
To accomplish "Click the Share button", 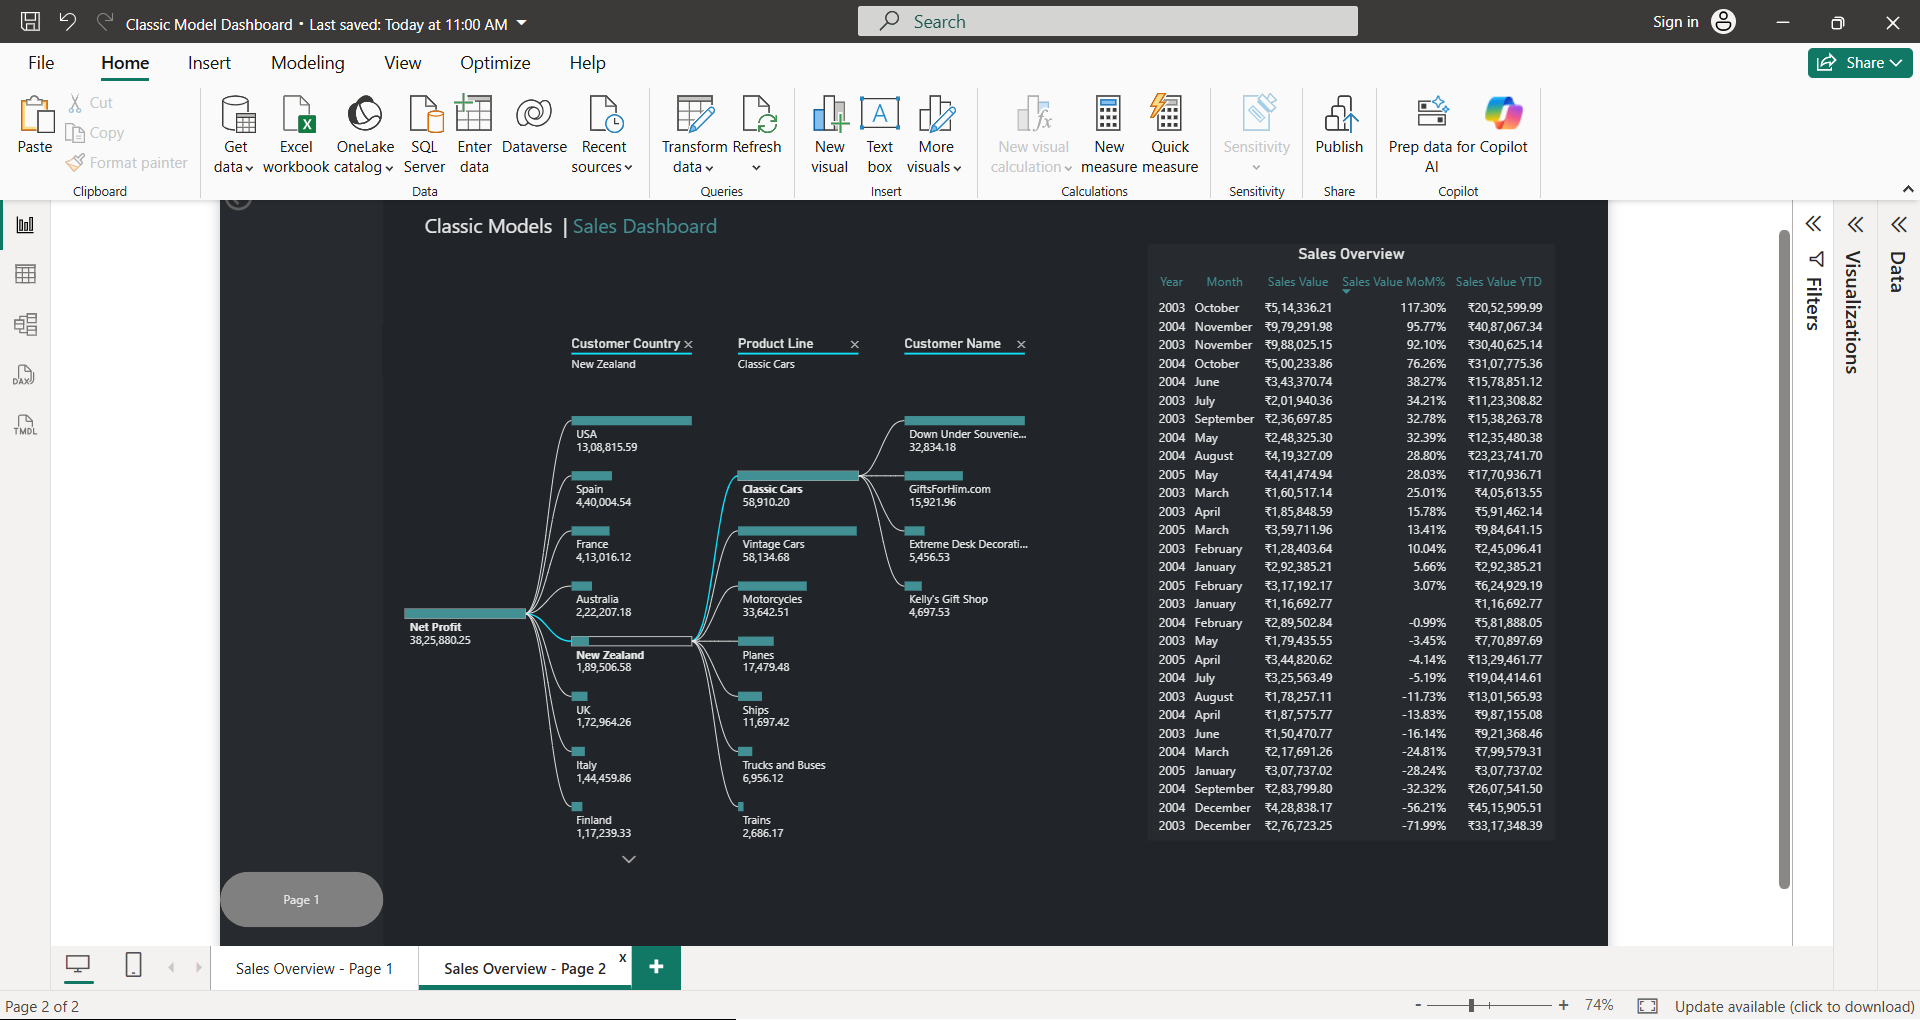I will pos(1859,62).
